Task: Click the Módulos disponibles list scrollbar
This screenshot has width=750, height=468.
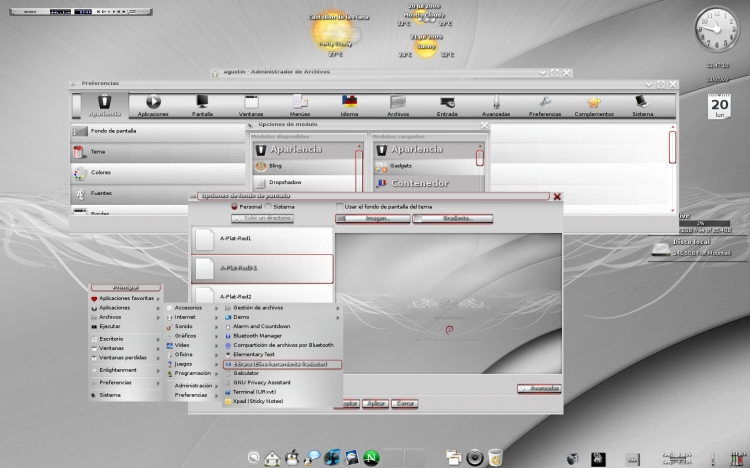Action: pos(359,170)
